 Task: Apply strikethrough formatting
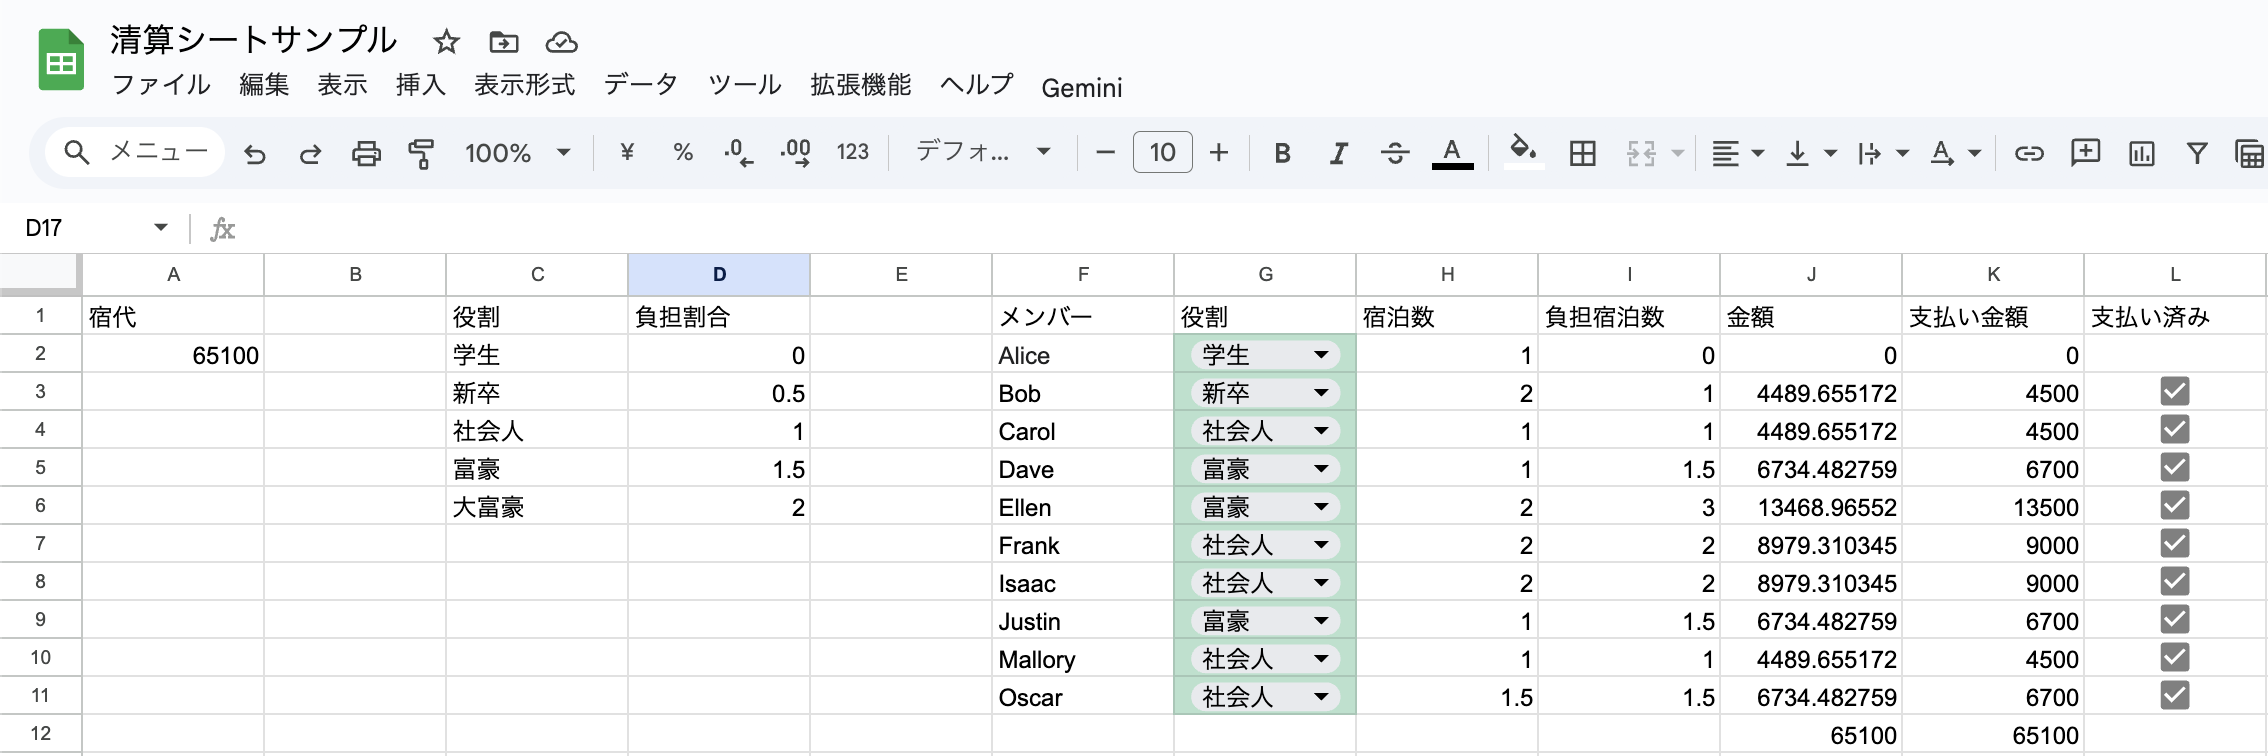click(1395, 153)
